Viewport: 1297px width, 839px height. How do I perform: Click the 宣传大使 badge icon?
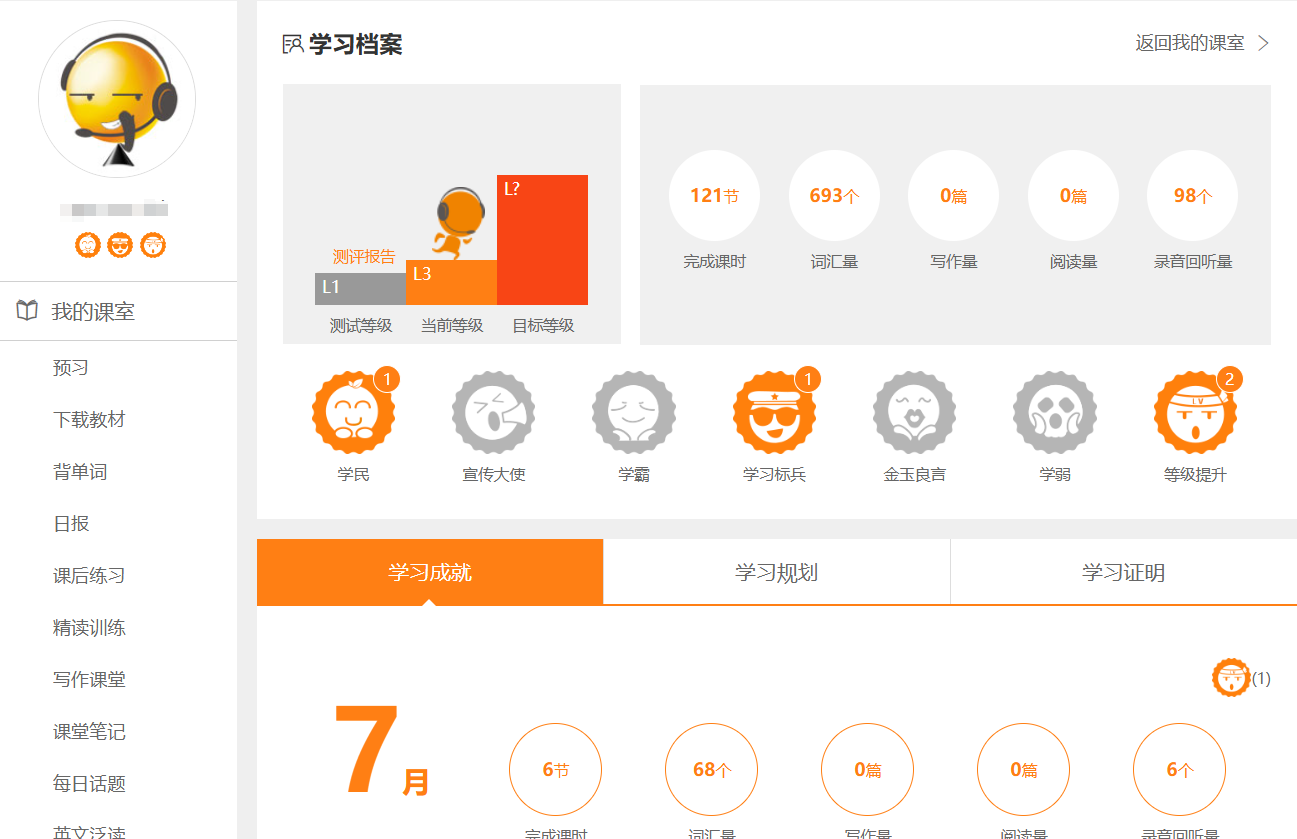pos(494,412)
